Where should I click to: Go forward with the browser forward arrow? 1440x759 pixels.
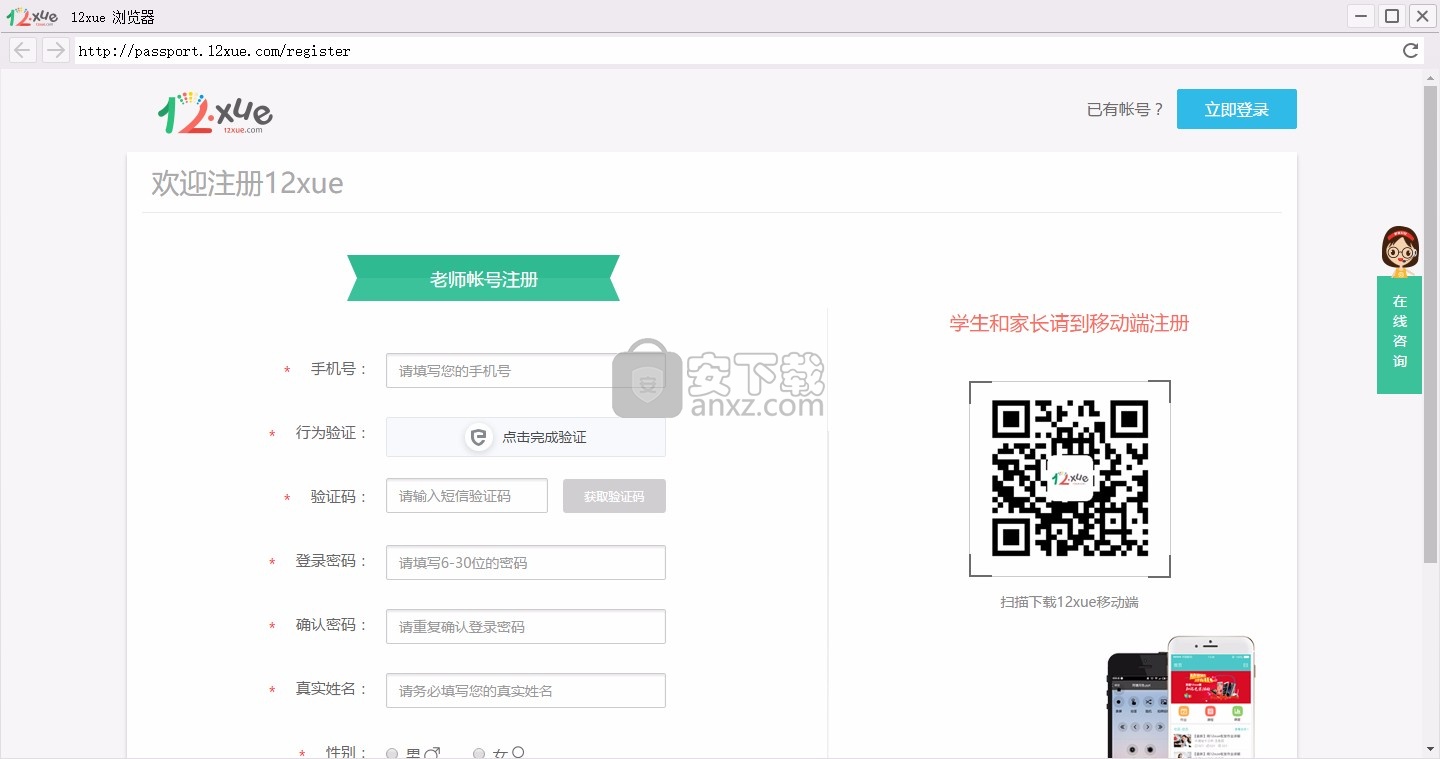pos(55,50)
